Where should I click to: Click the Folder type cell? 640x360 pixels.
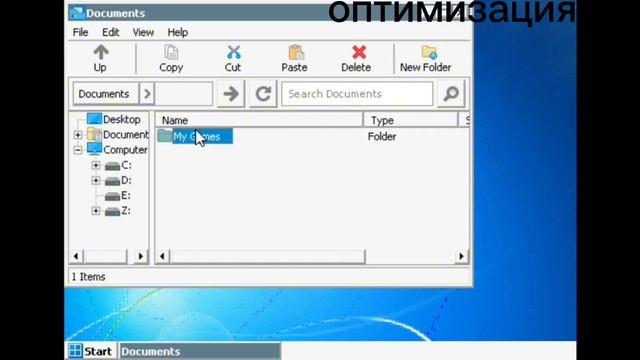pos(382,136)
